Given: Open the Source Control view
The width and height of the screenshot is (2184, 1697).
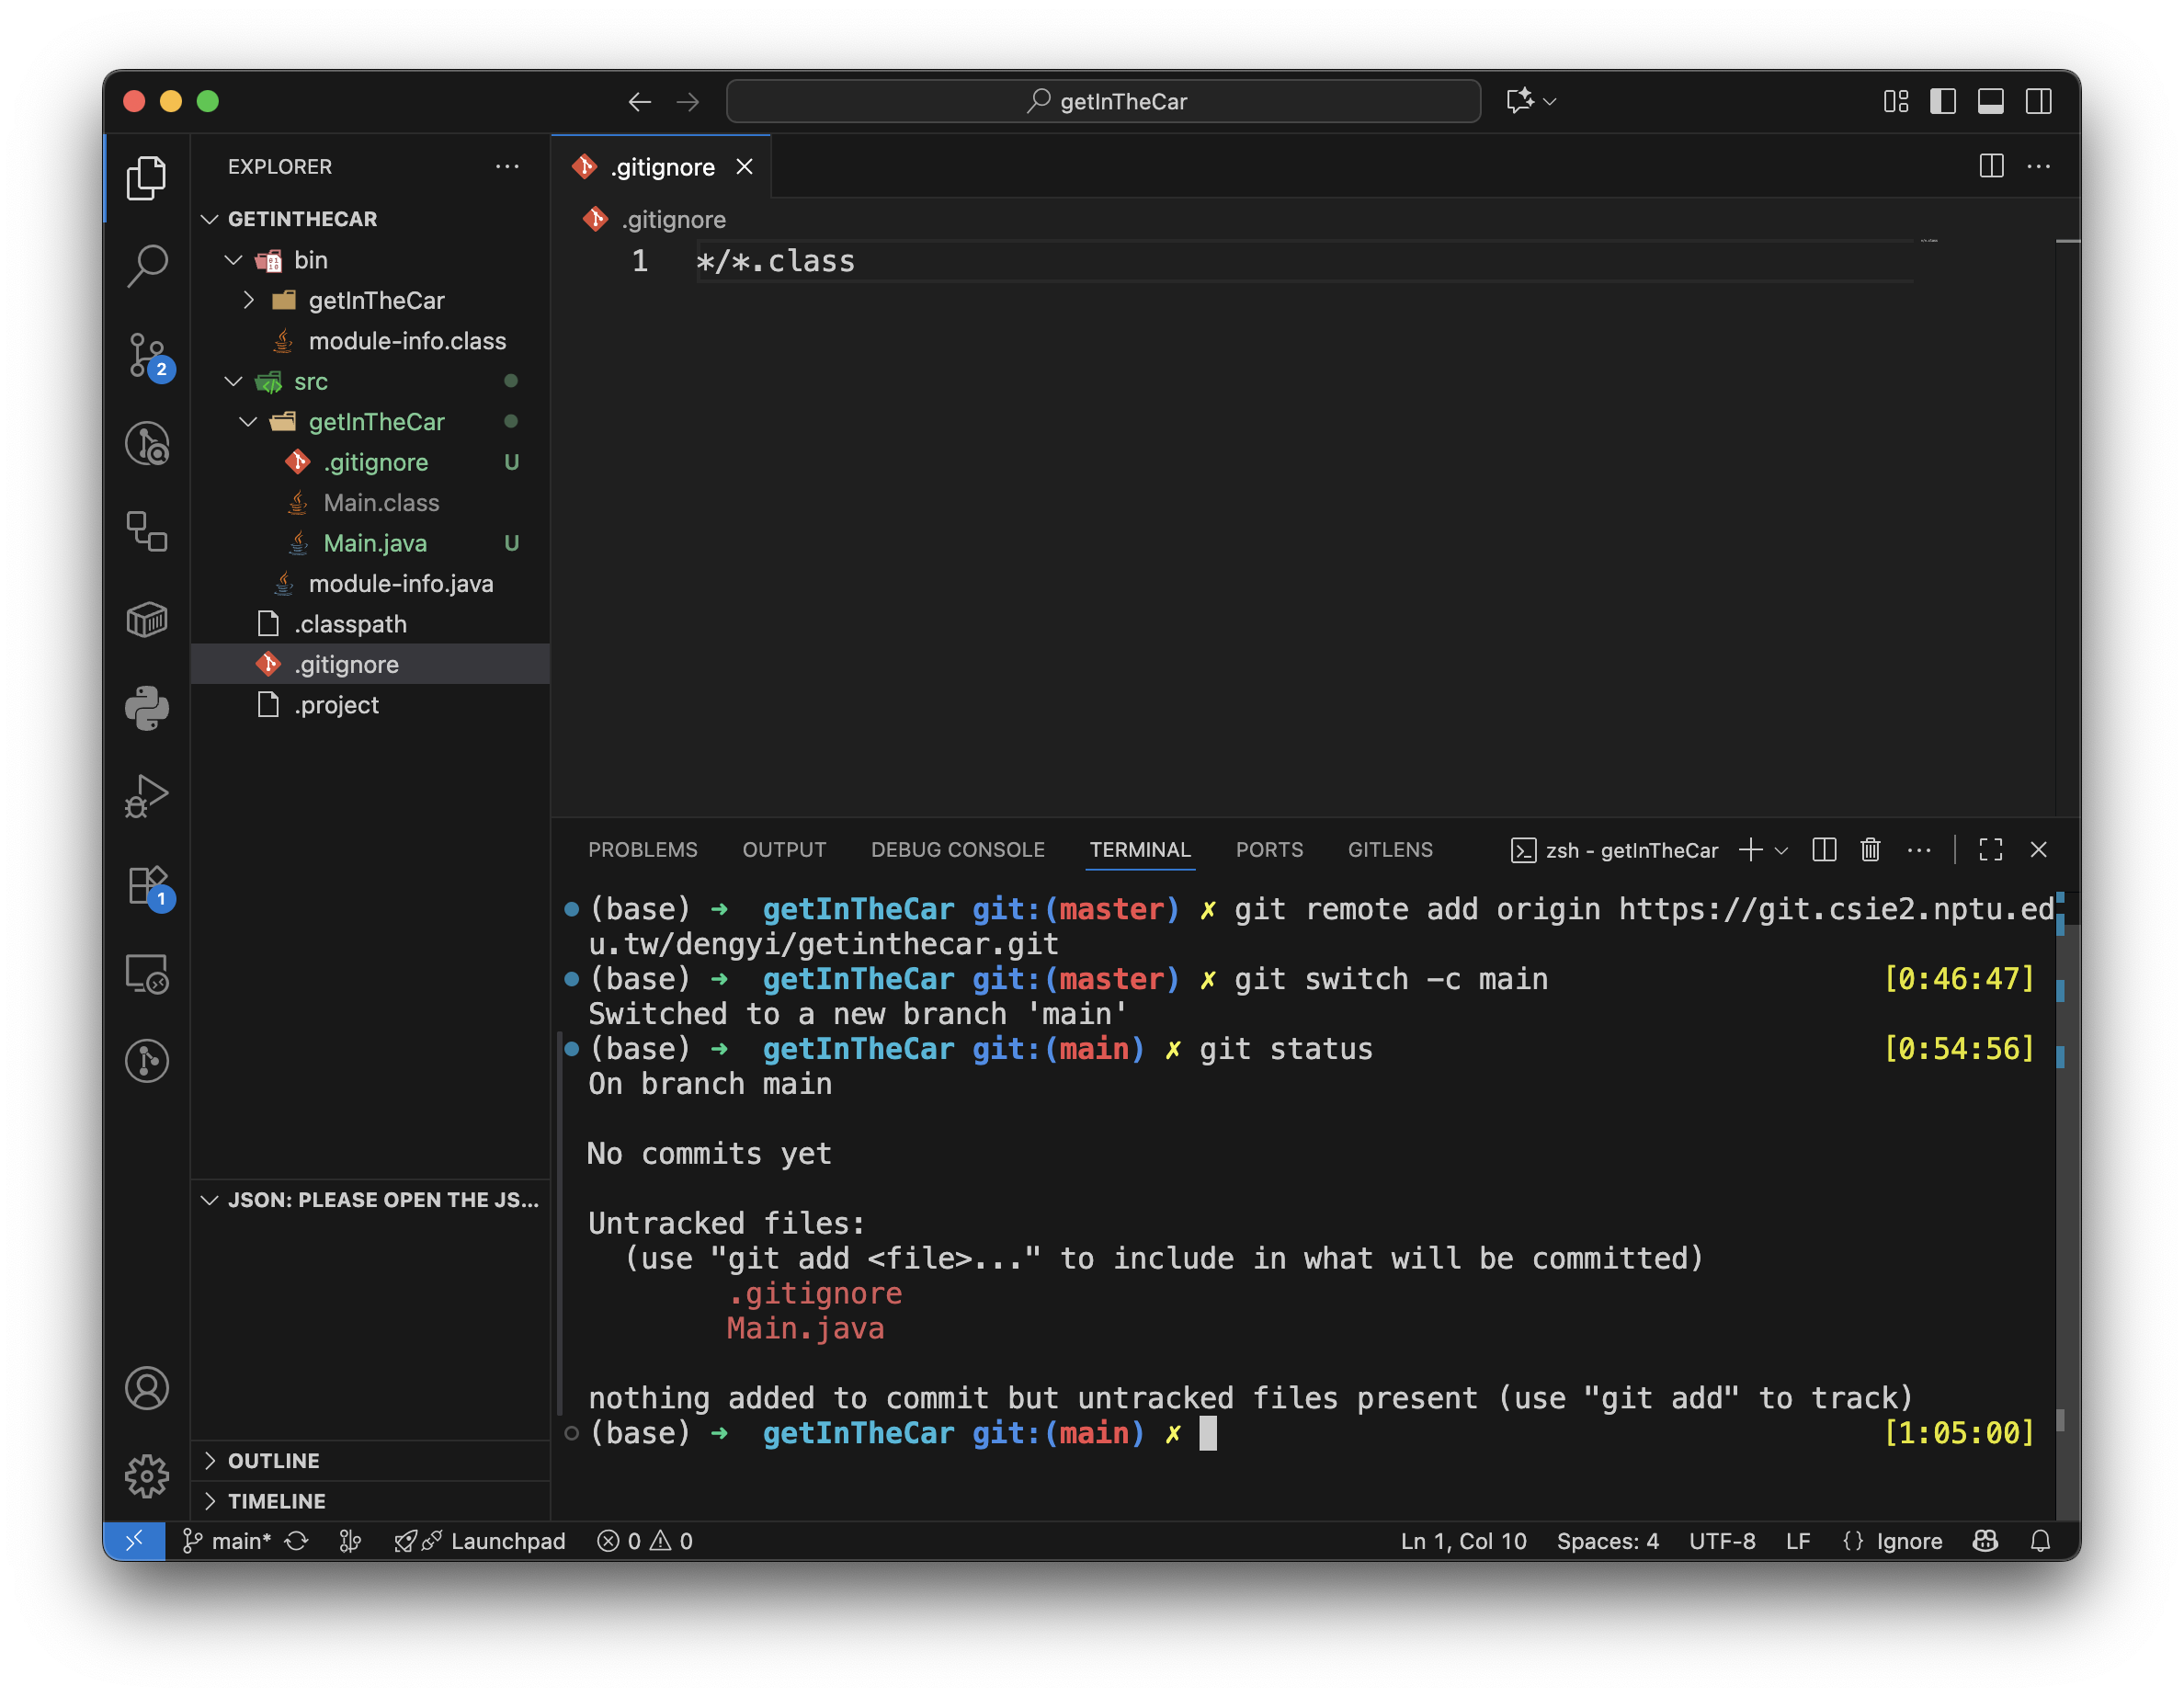Looking at the screenshot, I should tap(147, 354).
